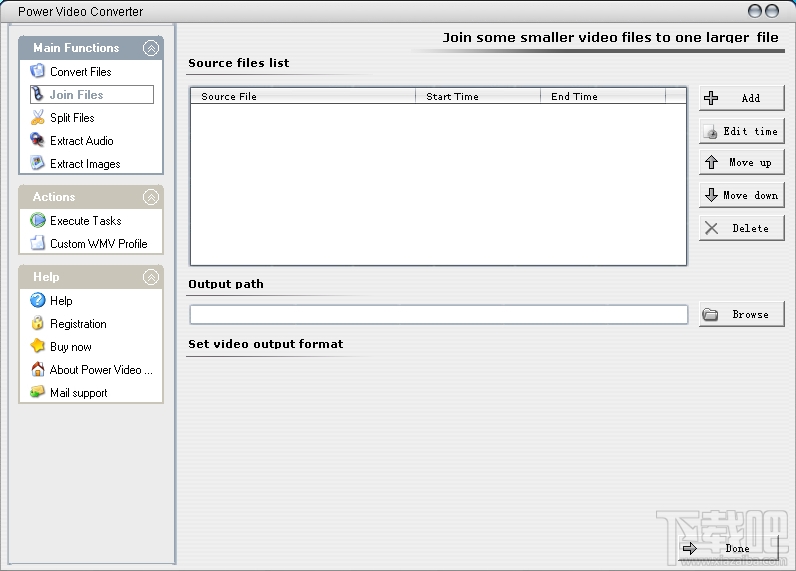This screenshot has height=571, width=796.
Task: Click the End Time column header
Action: coord(603,96)
